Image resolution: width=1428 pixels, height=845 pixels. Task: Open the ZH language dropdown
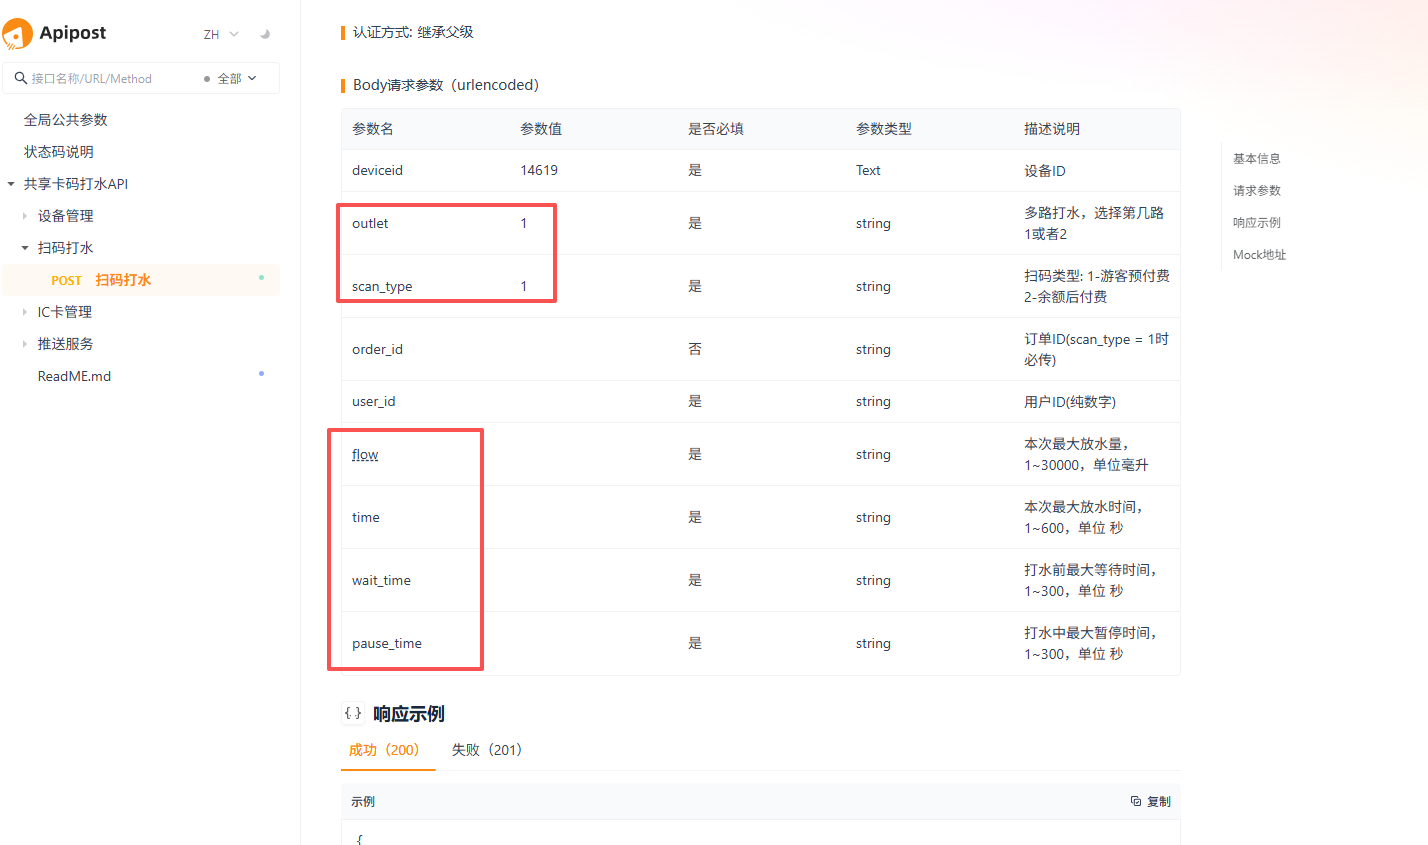[221, 34]
